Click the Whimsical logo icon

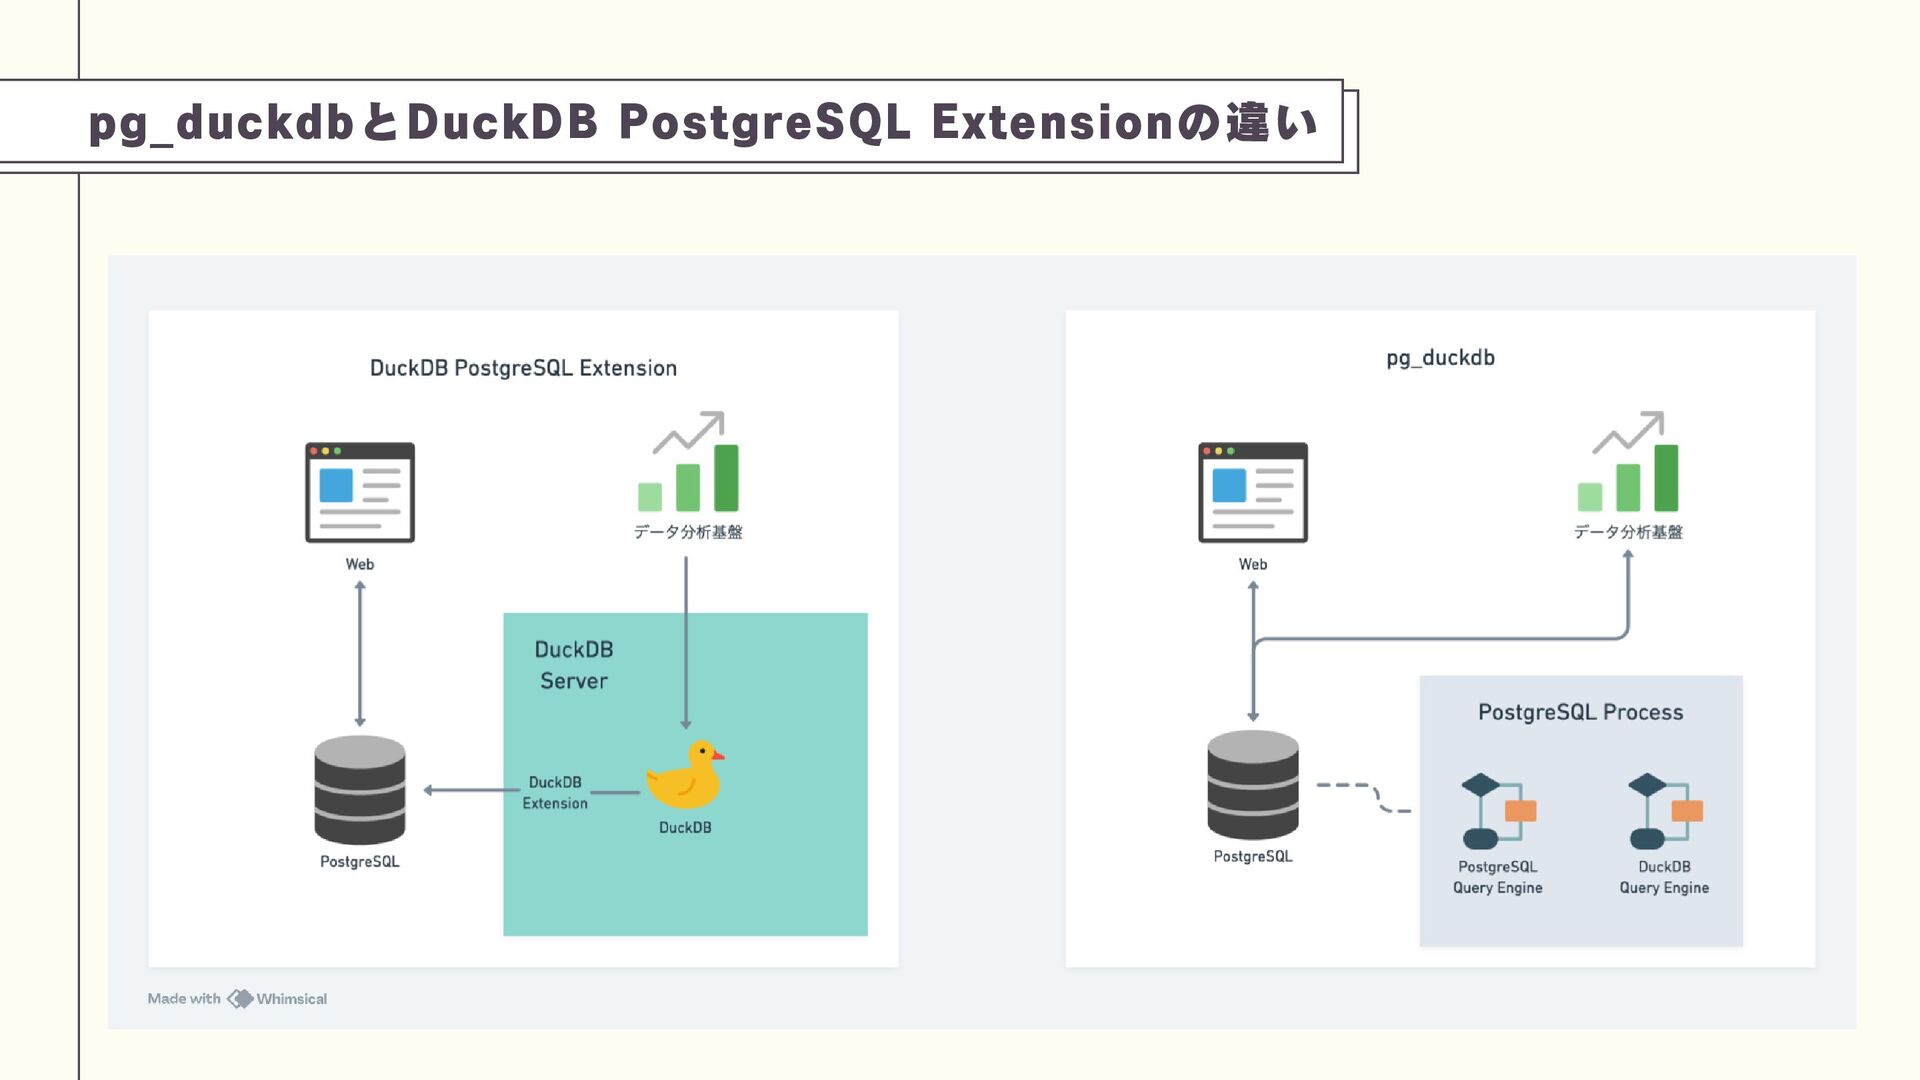(x=240, y=999)
